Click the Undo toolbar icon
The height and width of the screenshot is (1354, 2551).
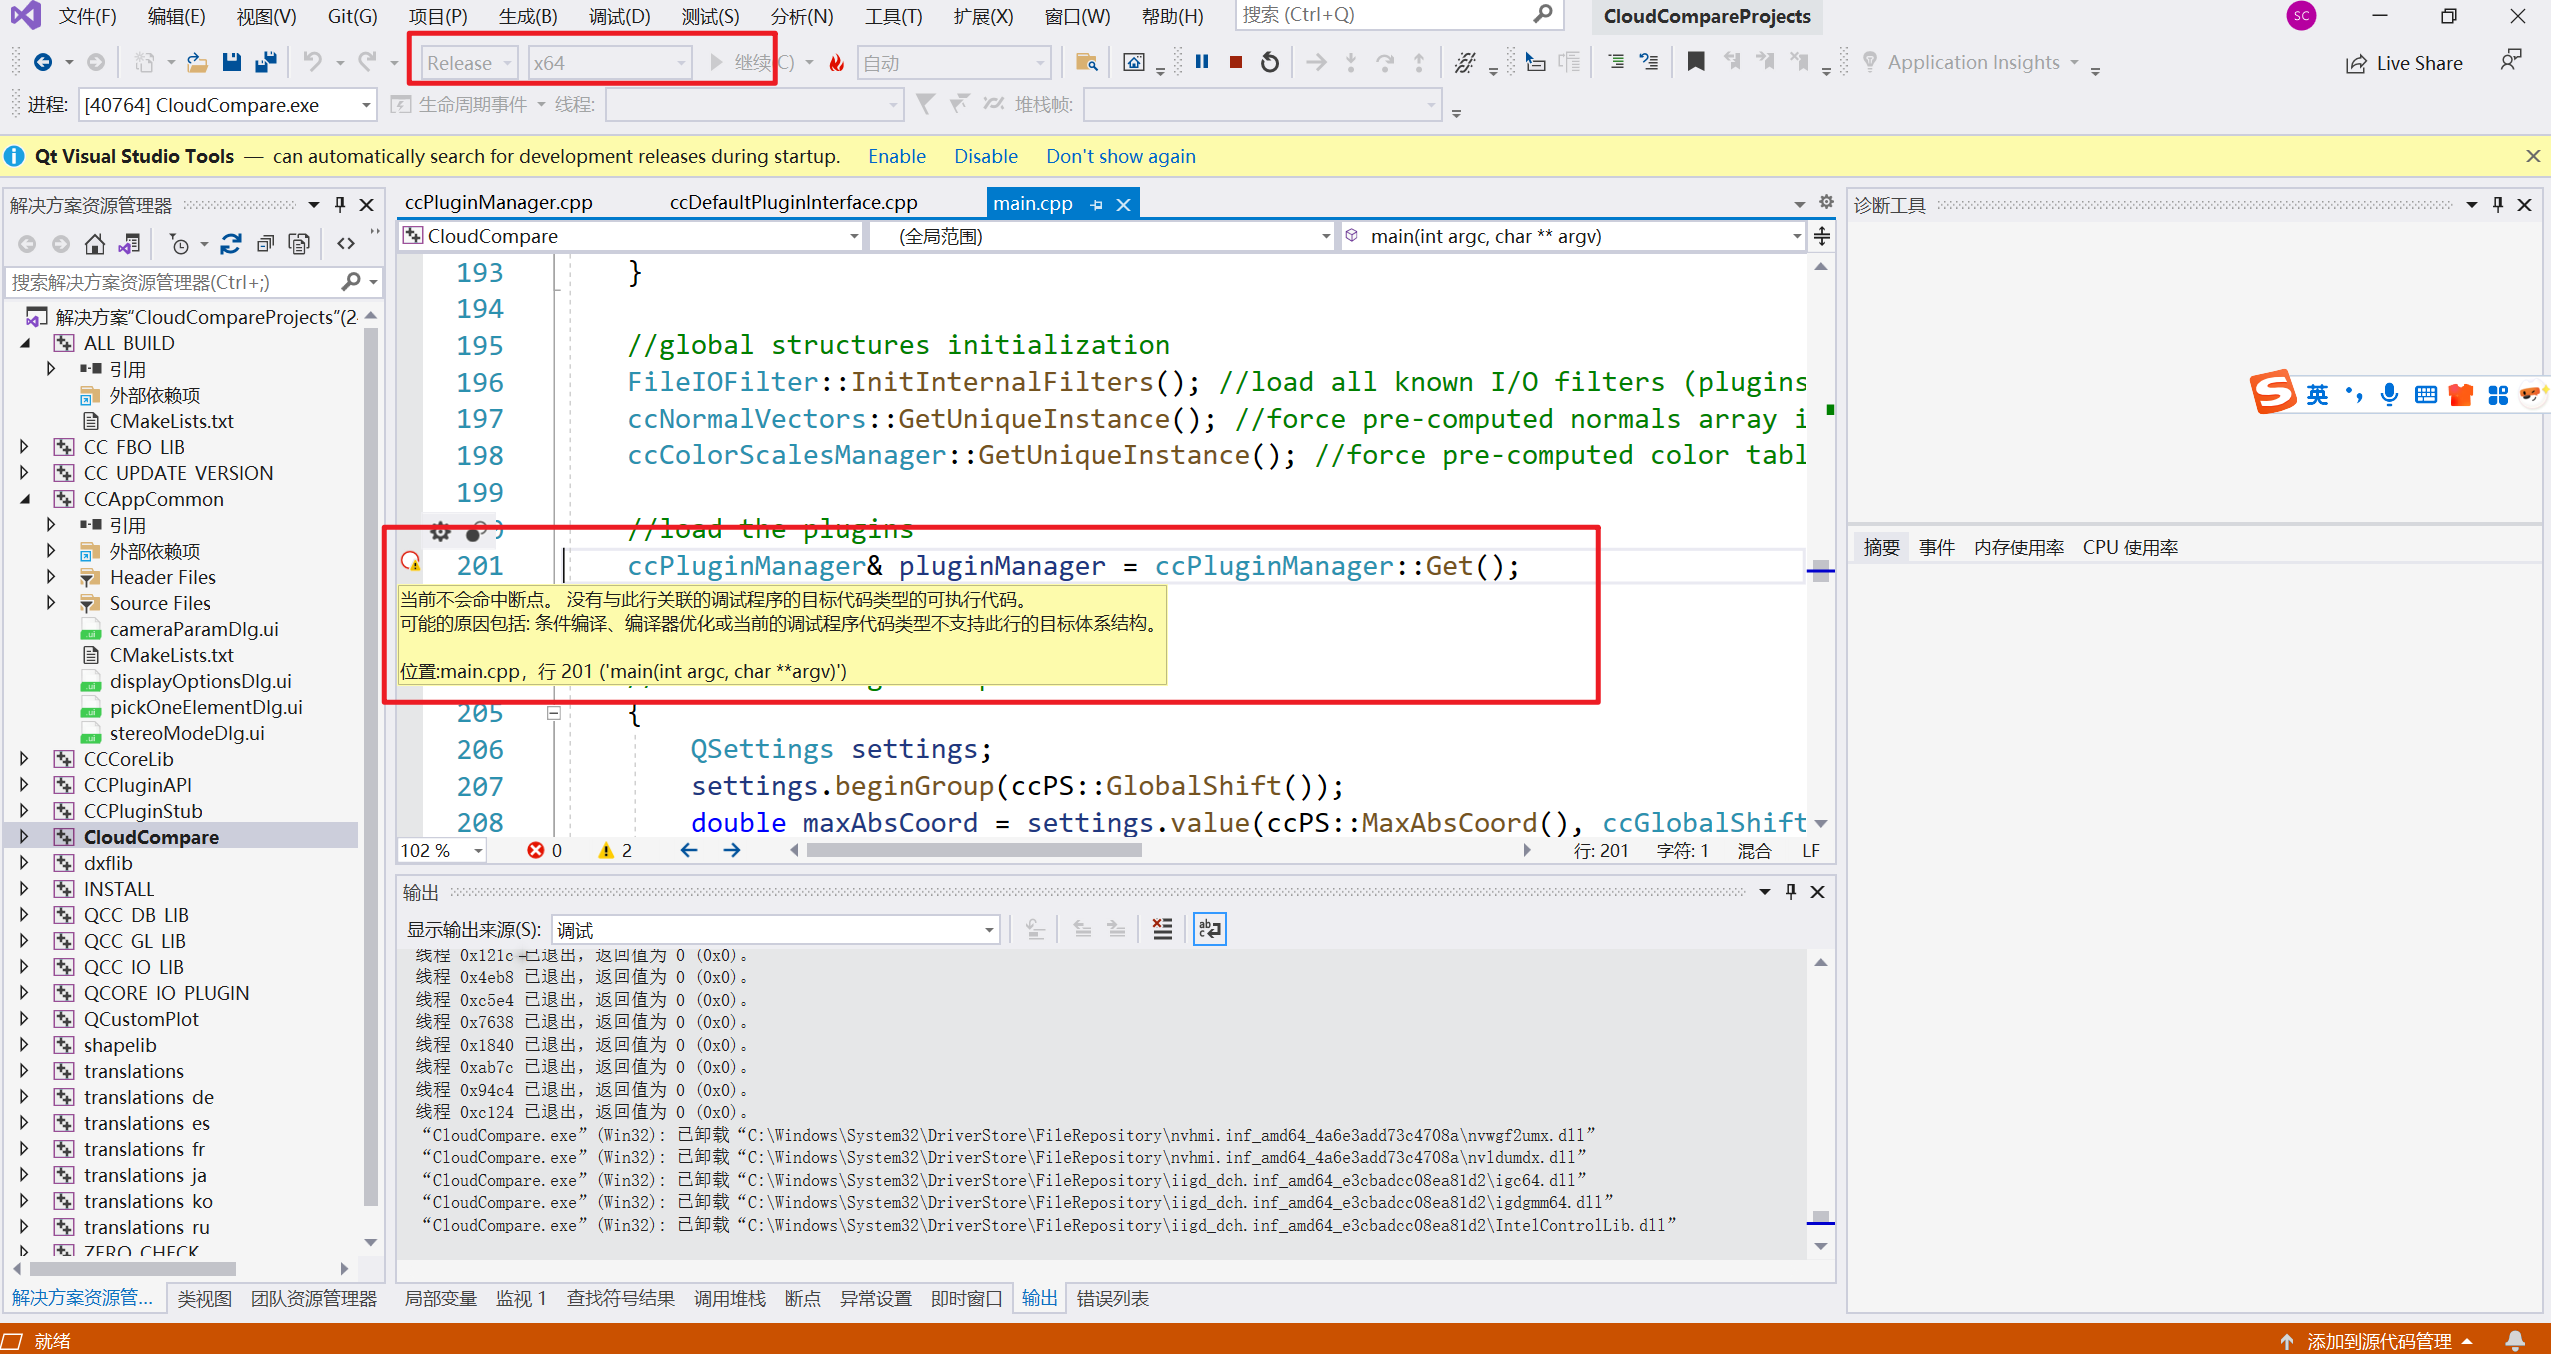coord(313,62)
